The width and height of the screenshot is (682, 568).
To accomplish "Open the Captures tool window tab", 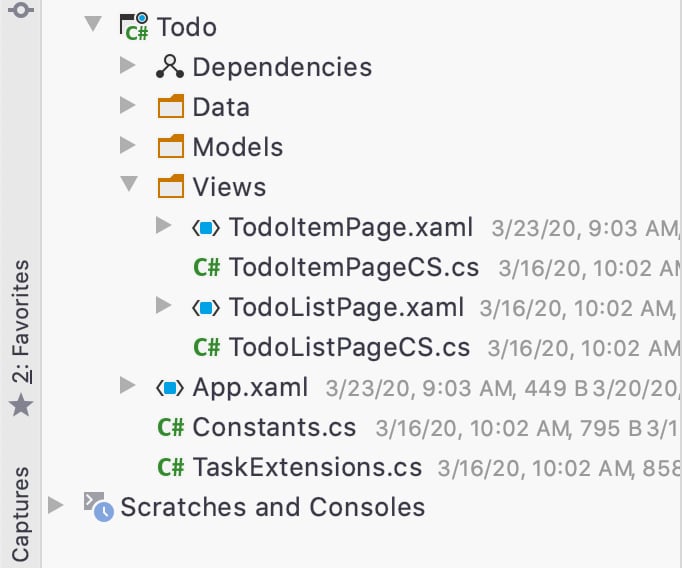I will [x=21, y=512].
